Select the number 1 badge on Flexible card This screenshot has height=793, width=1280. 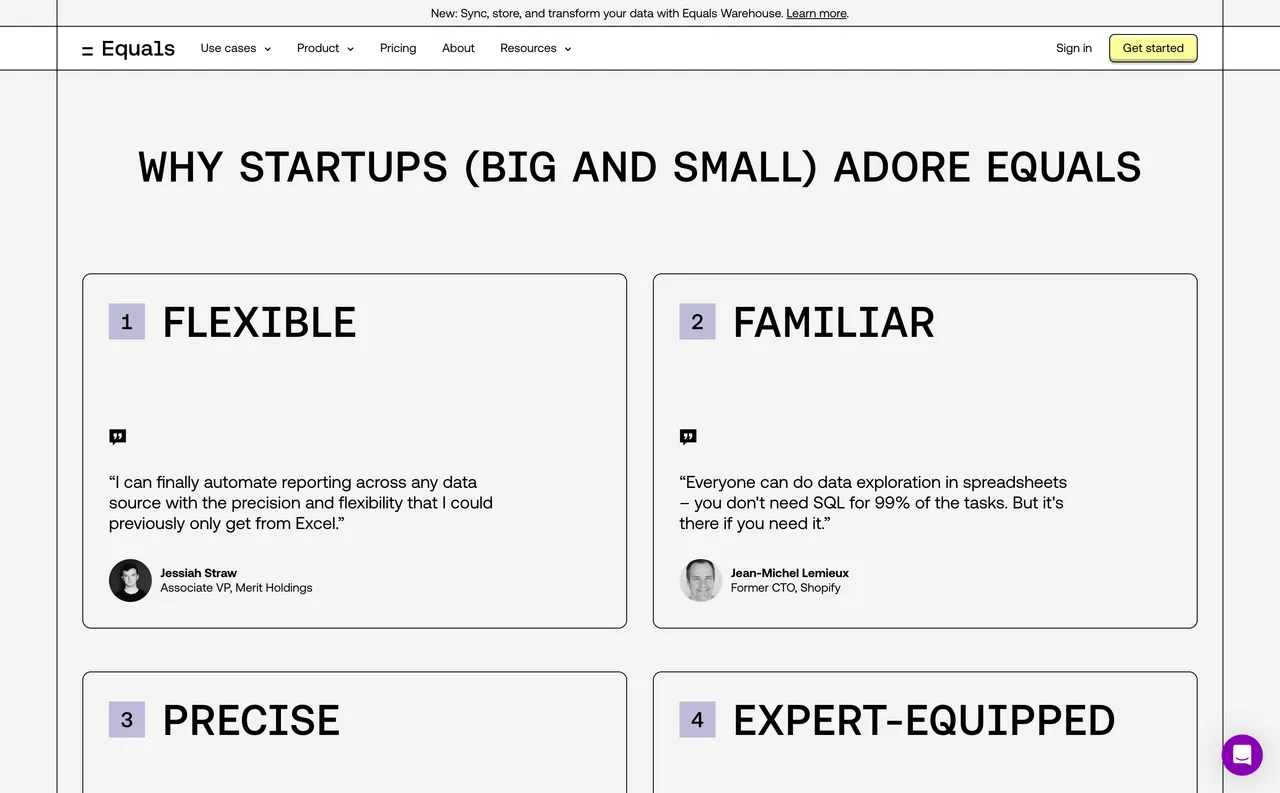[x=126, y=321]
